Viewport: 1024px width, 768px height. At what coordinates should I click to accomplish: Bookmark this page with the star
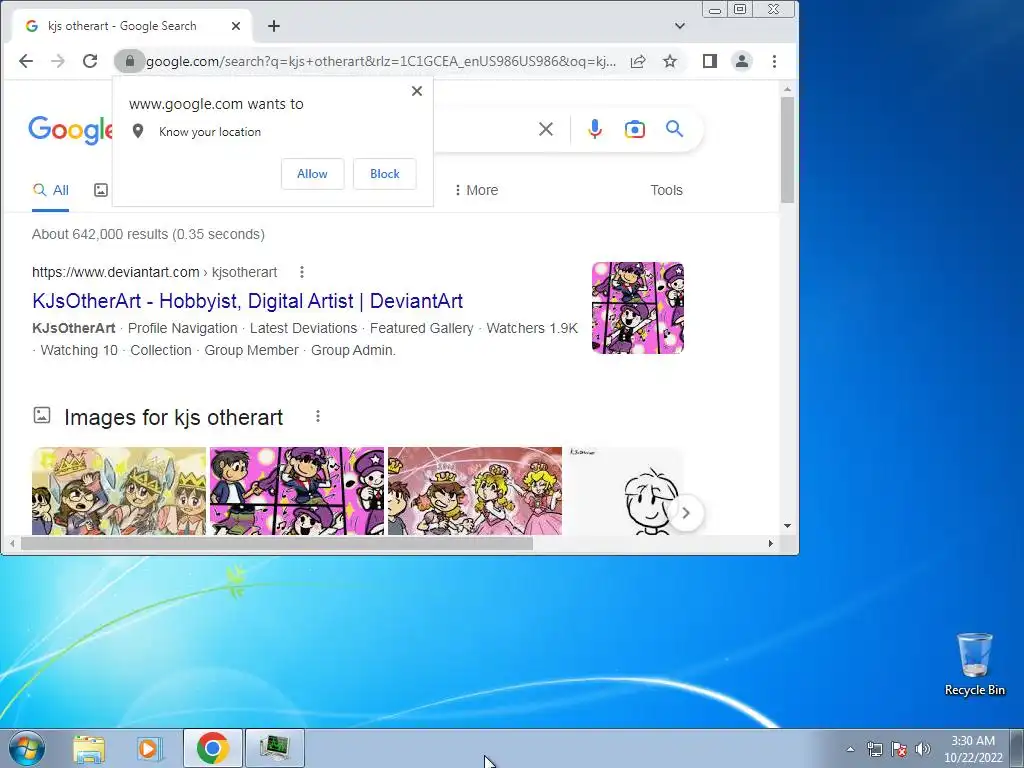pyautogui.click(x=670, y=61)
